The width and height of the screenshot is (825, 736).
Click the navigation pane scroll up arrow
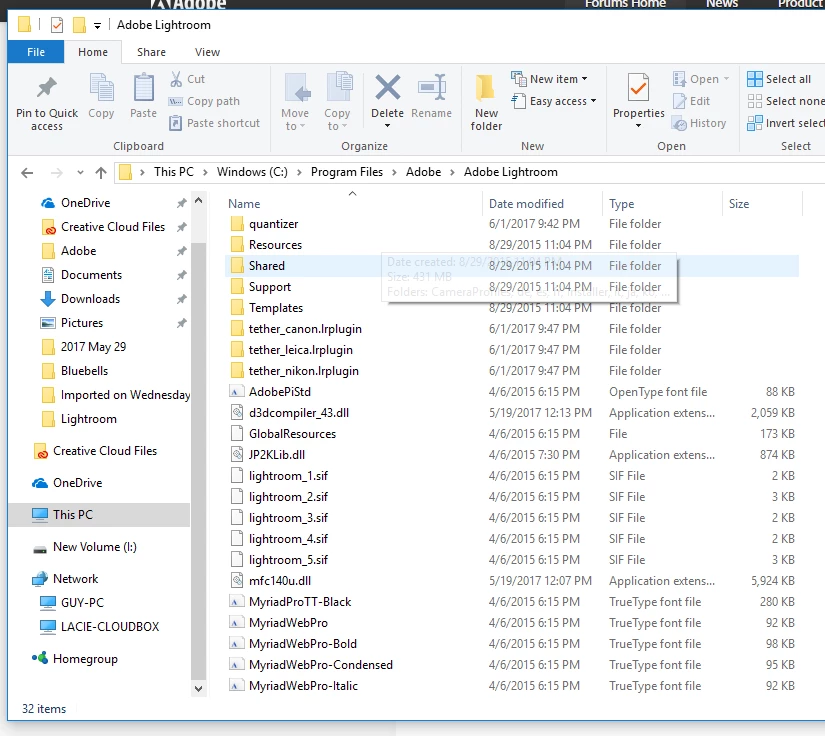point(198,200)
